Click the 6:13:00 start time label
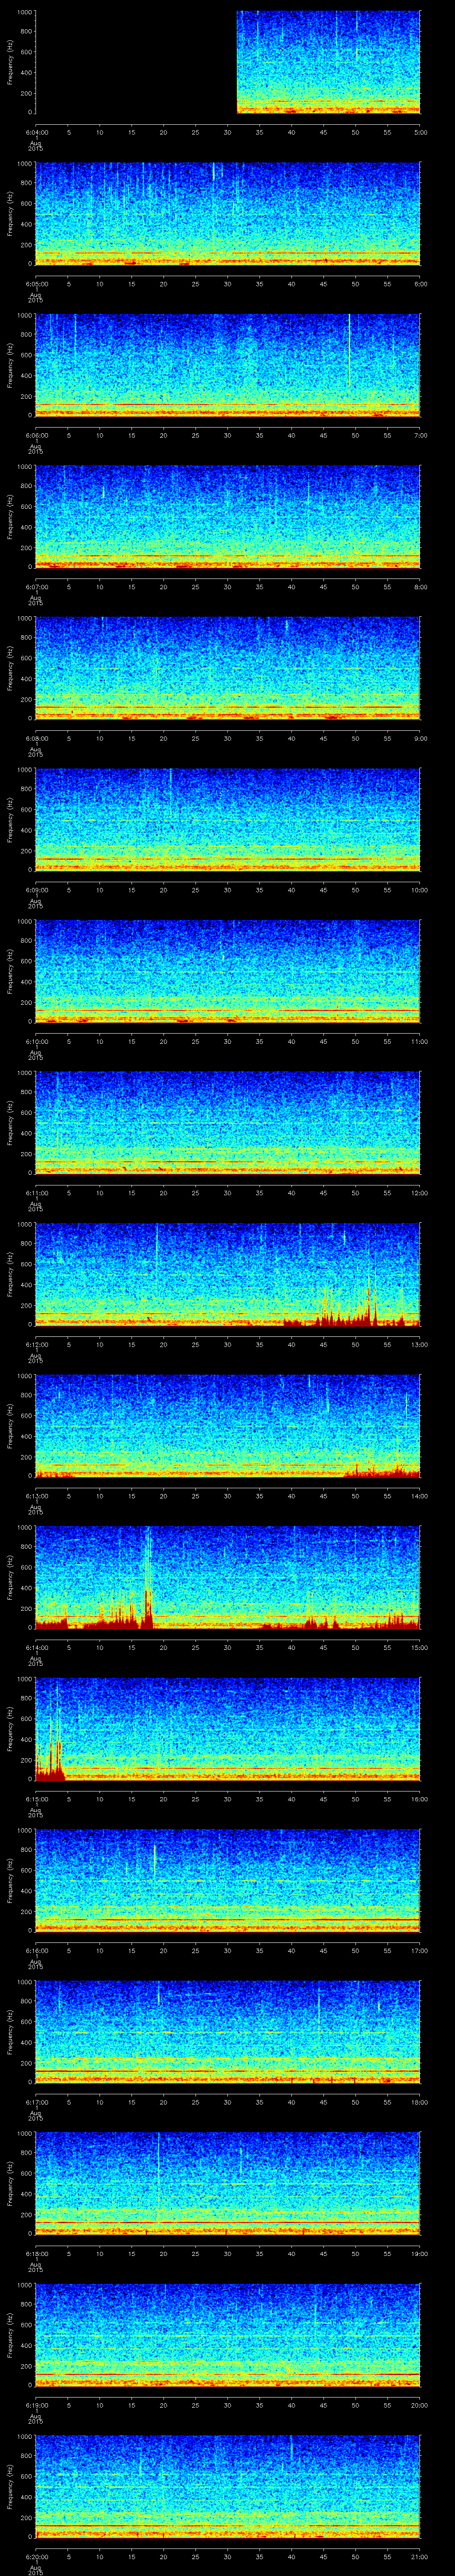 [37, 1496]
